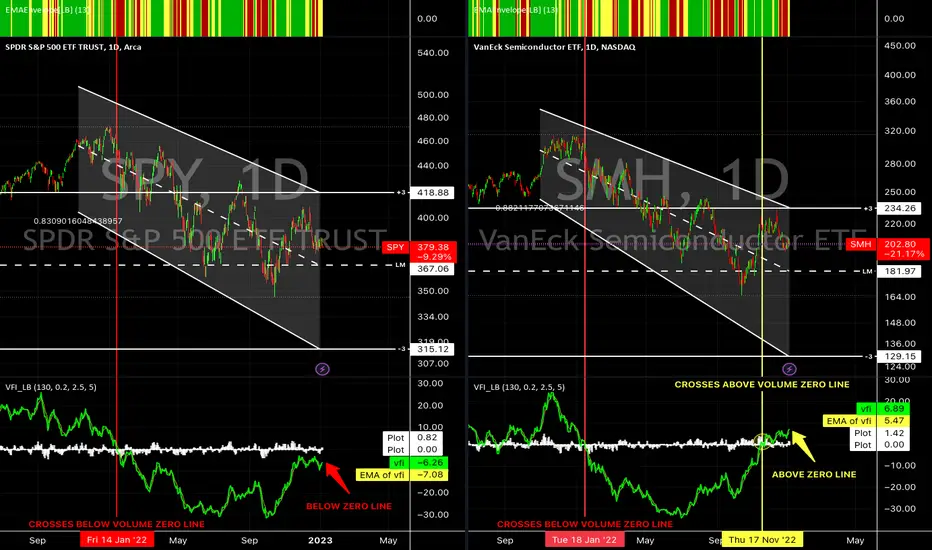Select the green vfi 6.89 value label
This screenshot has height=550, width=932.
[x=882, y=408]
